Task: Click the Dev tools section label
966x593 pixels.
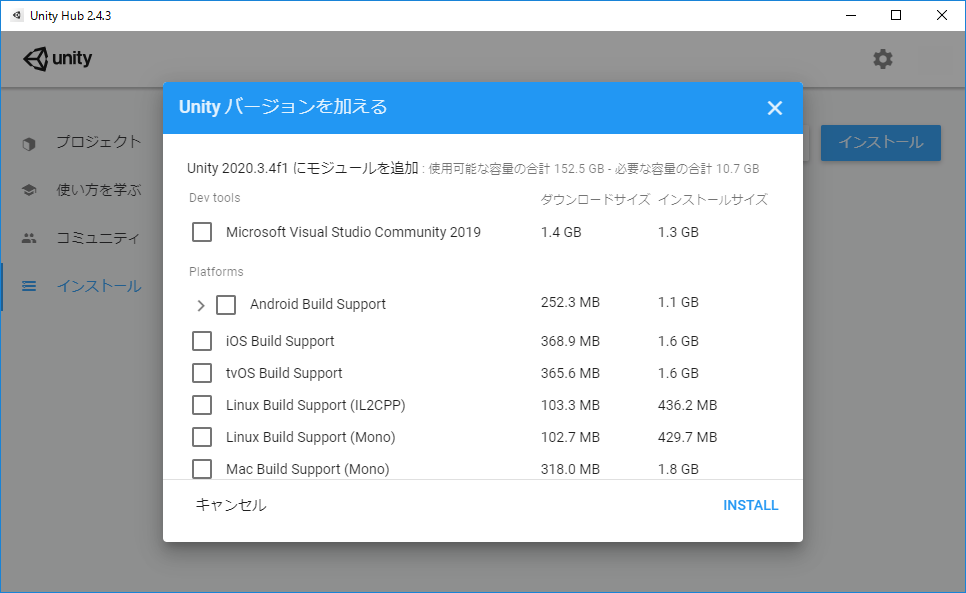Action: click(x=214, y=198)
